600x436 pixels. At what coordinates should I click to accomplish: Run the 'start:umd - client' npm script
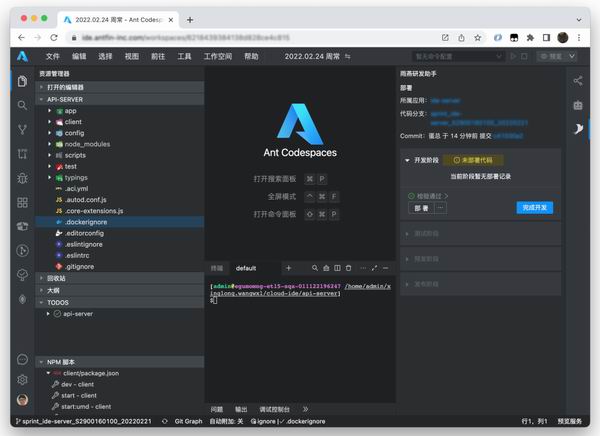pyautogui.click(x=86, y=407)
